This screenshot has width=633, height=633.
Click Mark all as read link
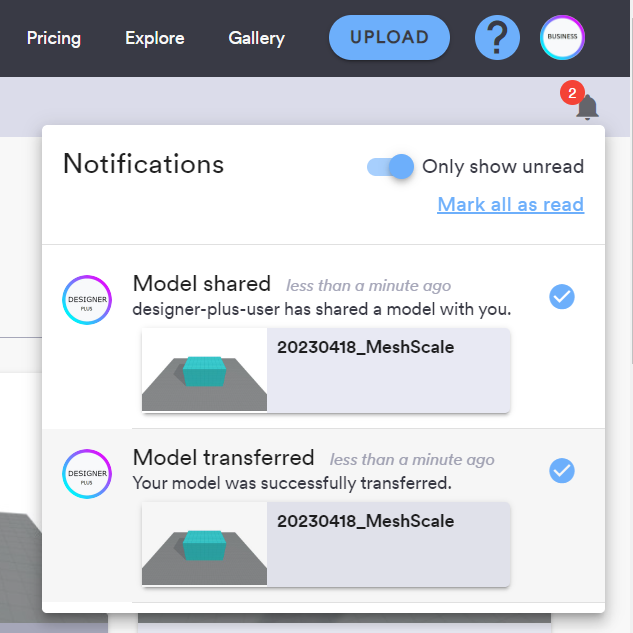click(x=510, y=204)
